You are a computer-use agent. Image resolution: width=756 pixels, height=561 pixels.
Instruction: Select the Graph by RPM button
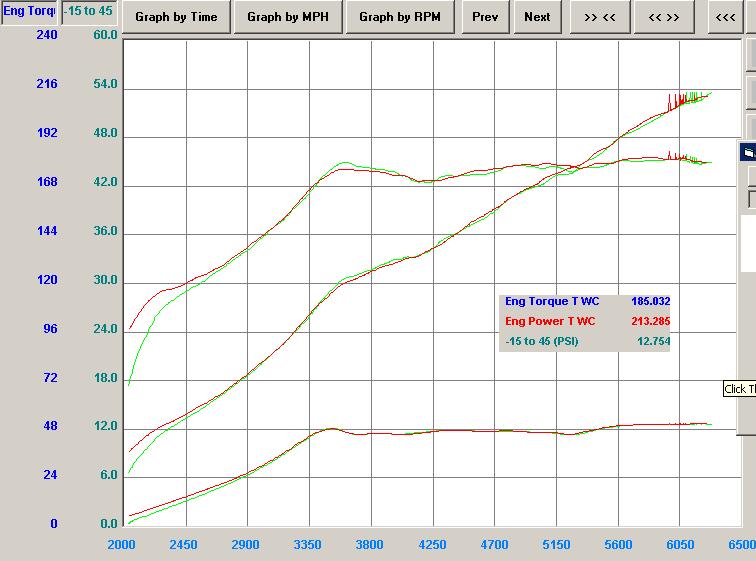tap(400, 17)
